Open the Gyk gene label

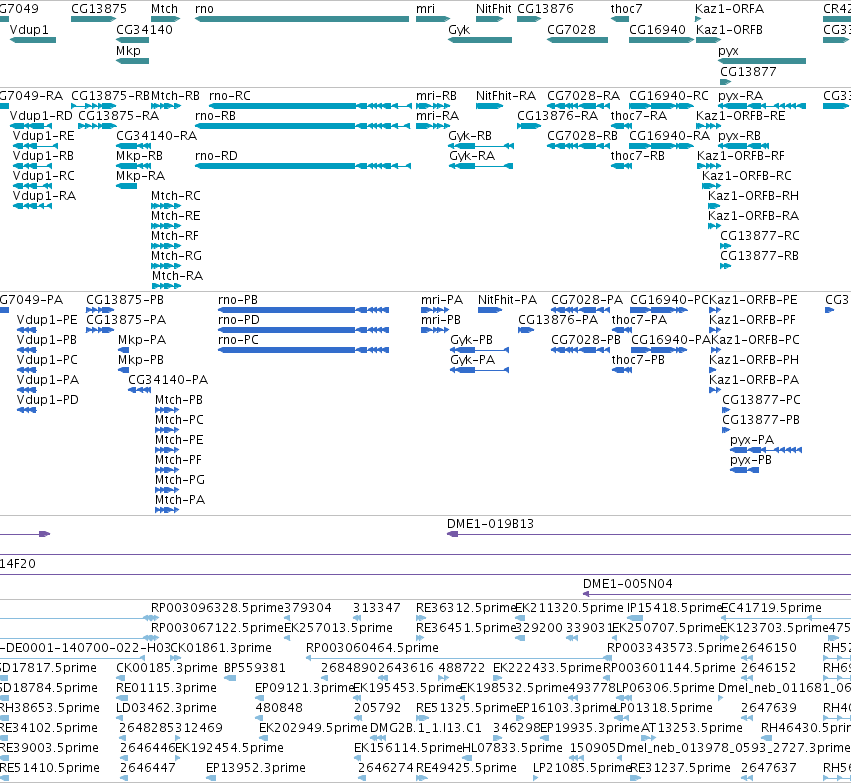(459, 30)
